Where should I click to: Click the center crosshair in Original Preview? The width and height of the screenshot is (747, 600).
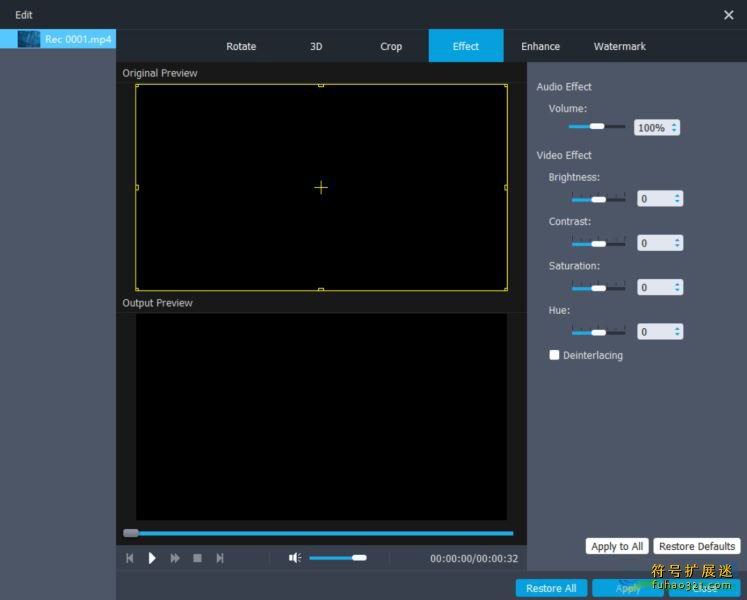(x=321, y=188)
